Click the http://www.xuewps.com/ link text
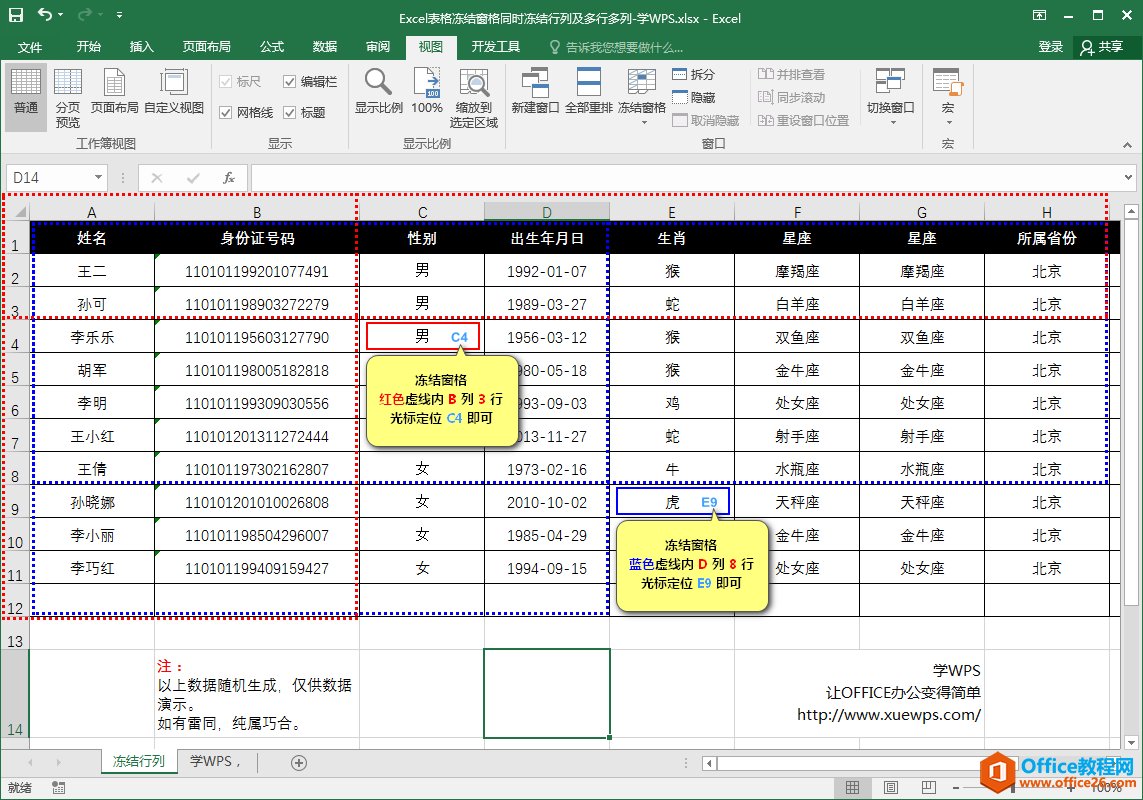Viewport: 1143px width, 800px height. click(x=889, y=715)
